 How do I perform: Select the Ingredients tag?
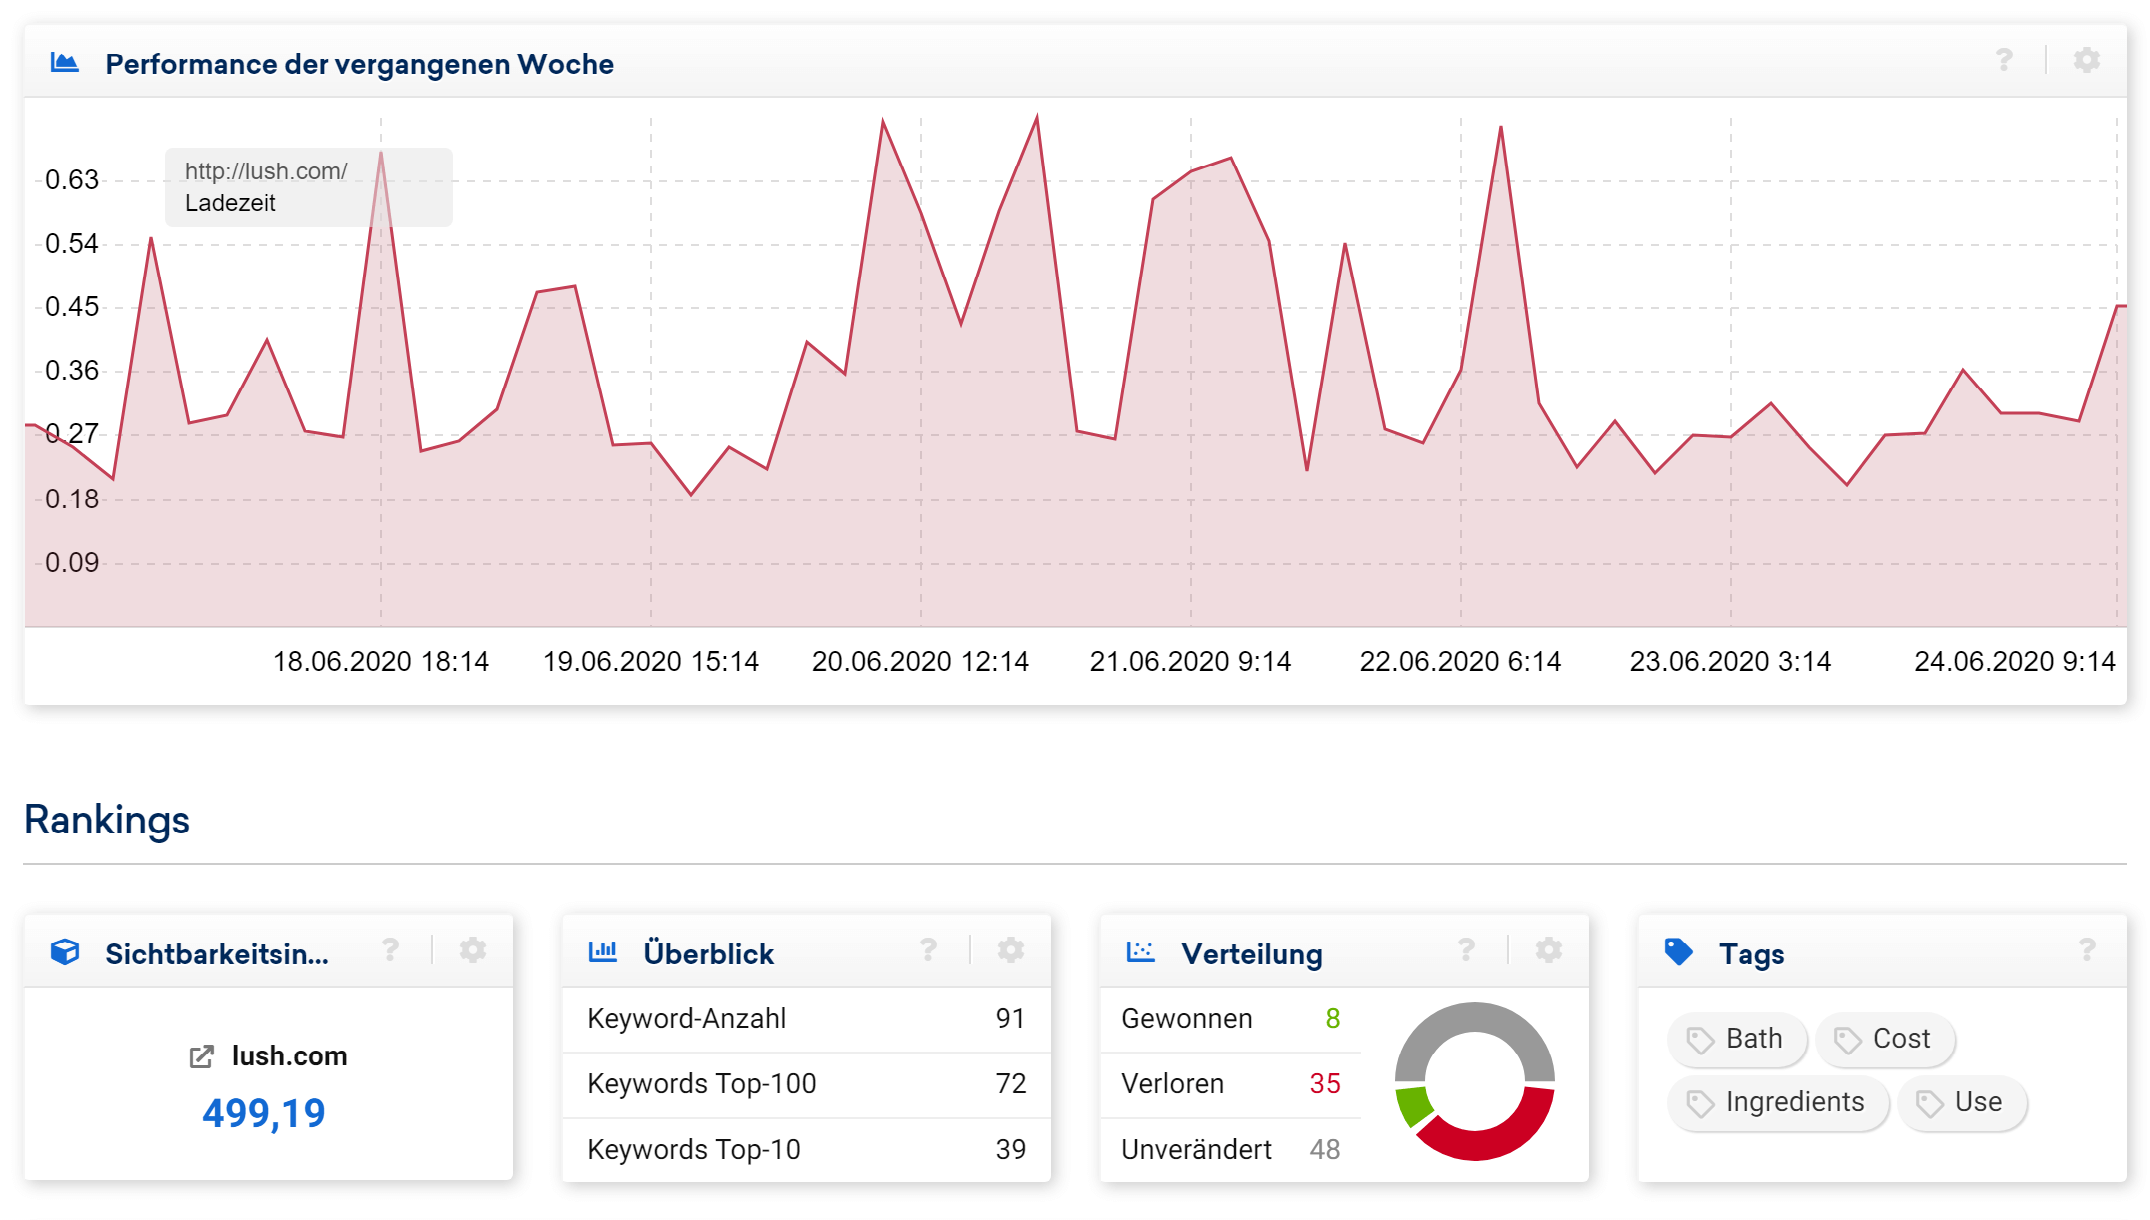[1778, 1102]
